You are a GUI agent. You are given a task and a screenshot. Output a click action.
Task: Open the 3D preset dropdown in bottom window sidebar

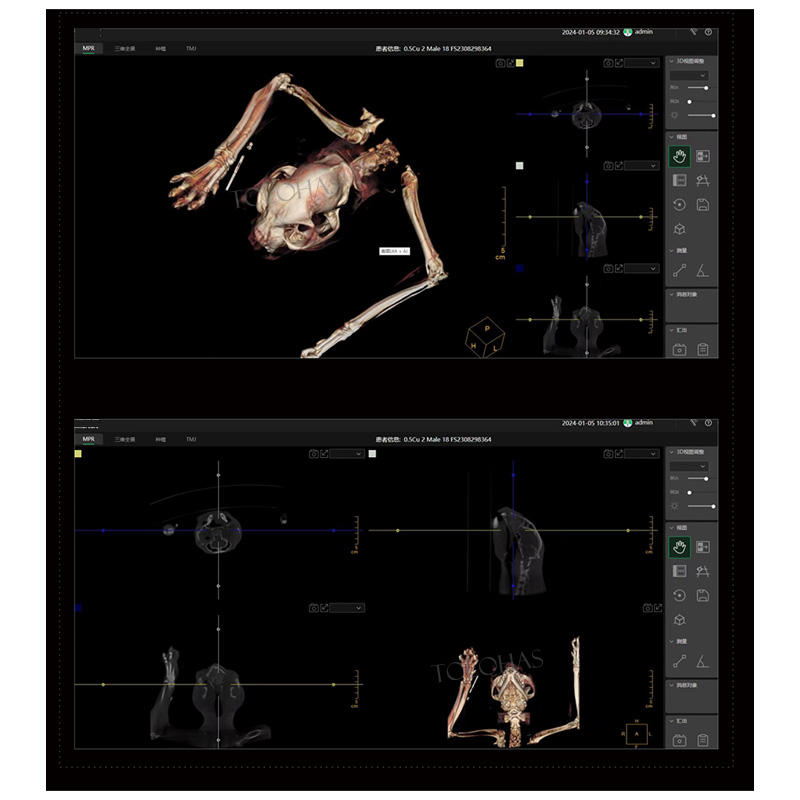(689, 466)
